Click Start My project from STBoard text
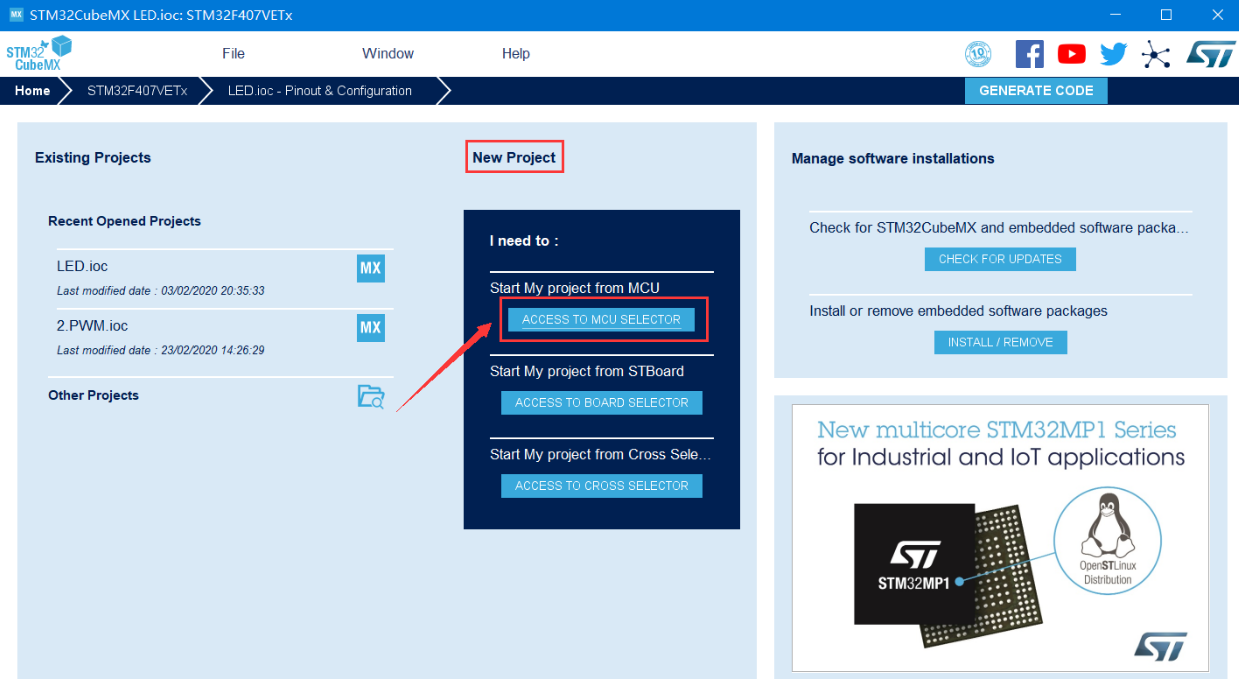 coord(587,371)
